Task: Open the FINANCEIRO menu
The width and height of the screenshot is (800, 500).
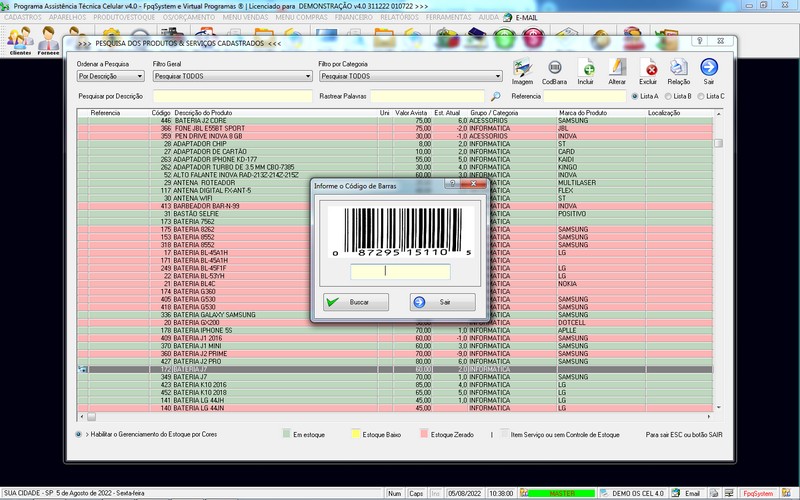Action: tap(354, 17)
